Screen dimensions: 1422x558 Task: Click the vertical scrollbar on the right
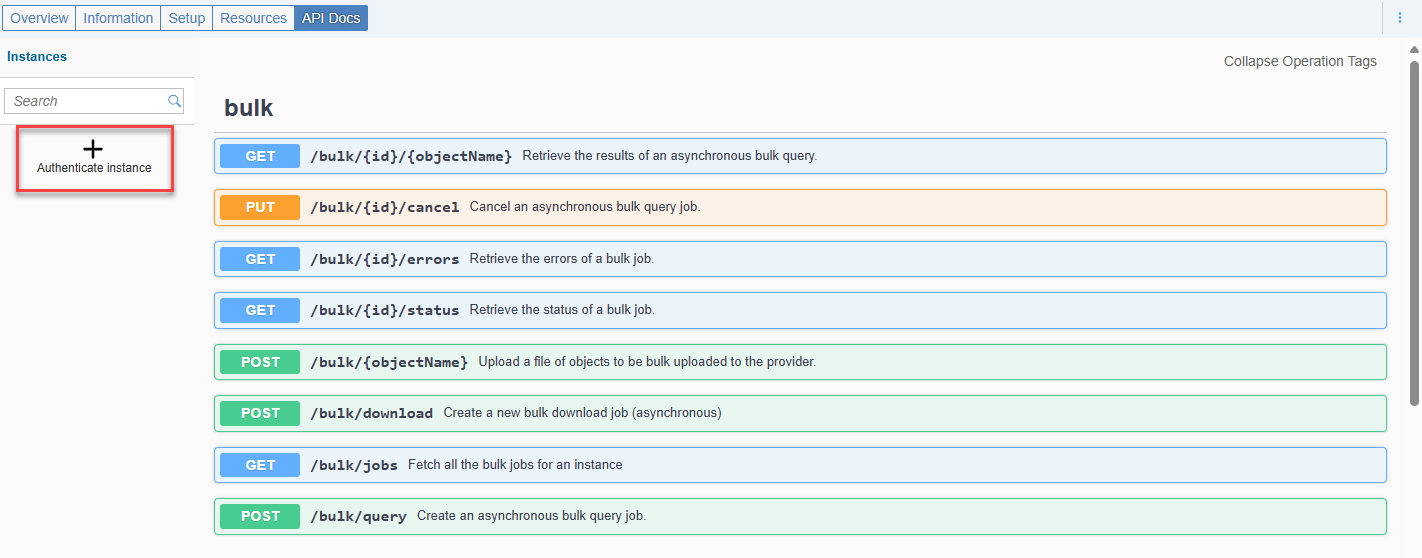click(x=1414, y=230)
